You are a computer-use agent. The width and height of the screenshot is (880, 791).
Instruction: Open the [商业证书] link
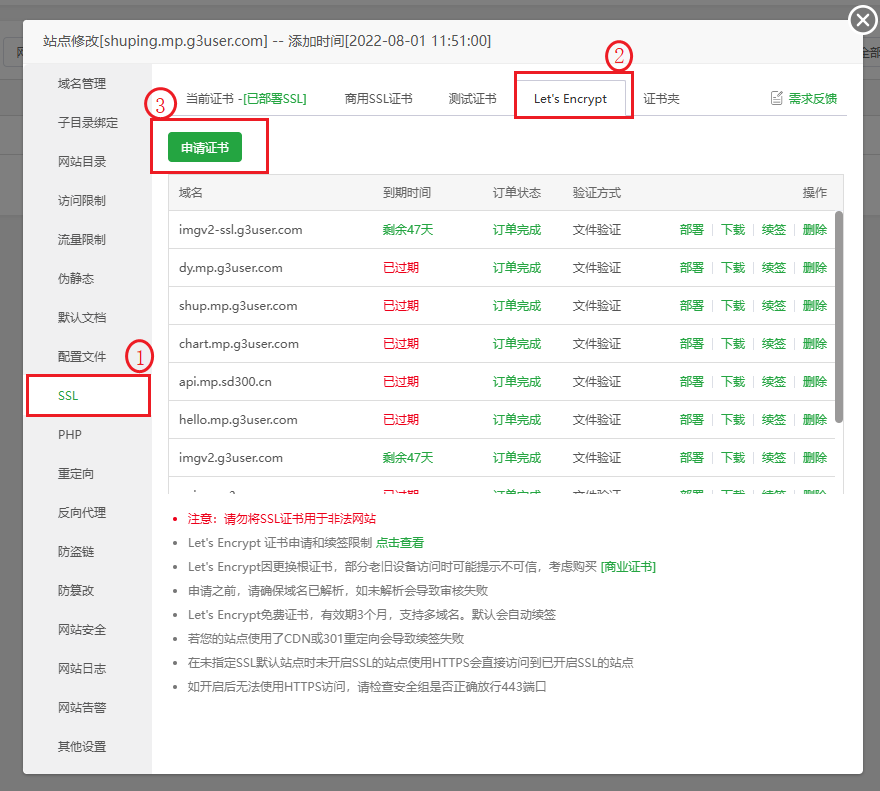tap(628, 567)
